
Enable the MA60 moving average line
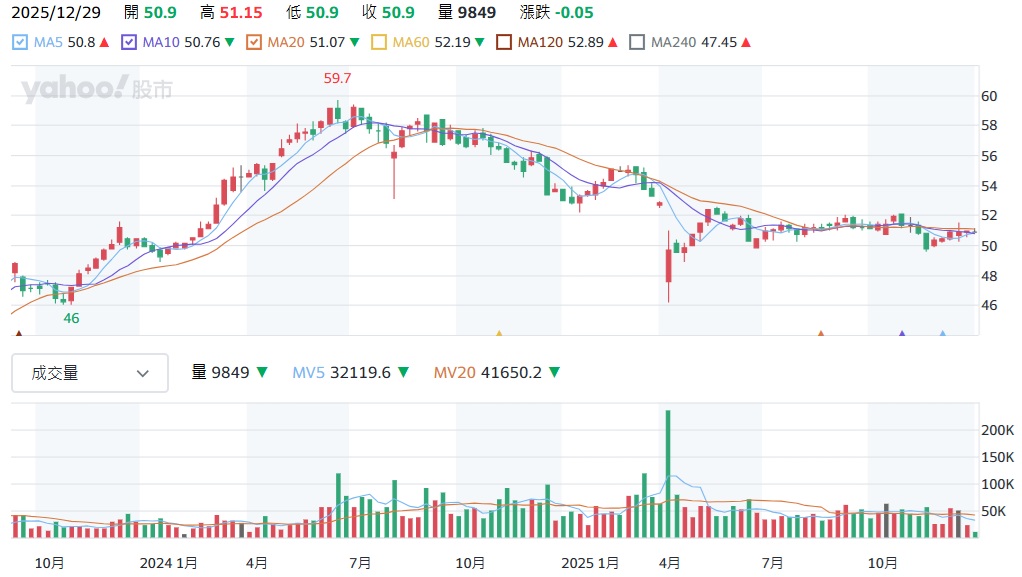click(378, 43)
